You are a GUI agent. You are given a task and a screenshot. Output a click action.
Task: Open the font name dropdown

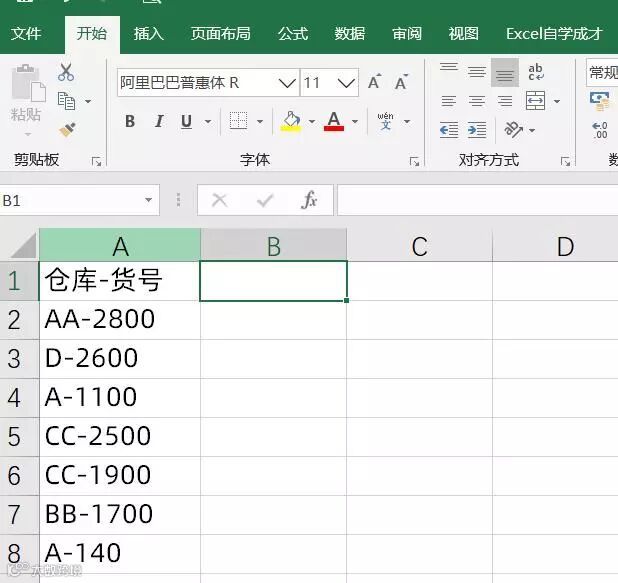point(287,83)
